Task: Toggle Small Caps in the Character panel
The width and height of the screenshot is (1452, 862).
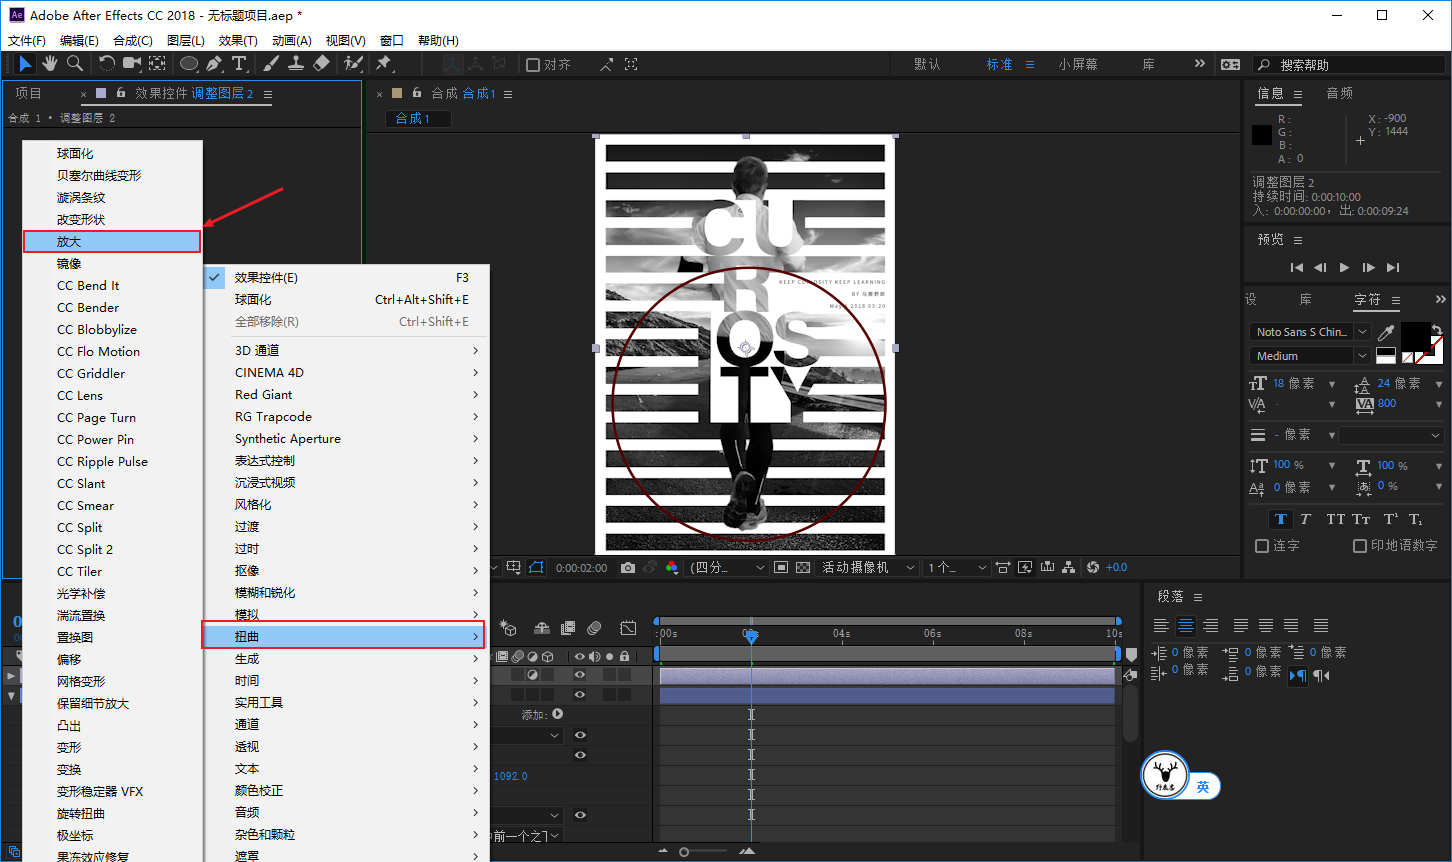Action: [1361, 519]
